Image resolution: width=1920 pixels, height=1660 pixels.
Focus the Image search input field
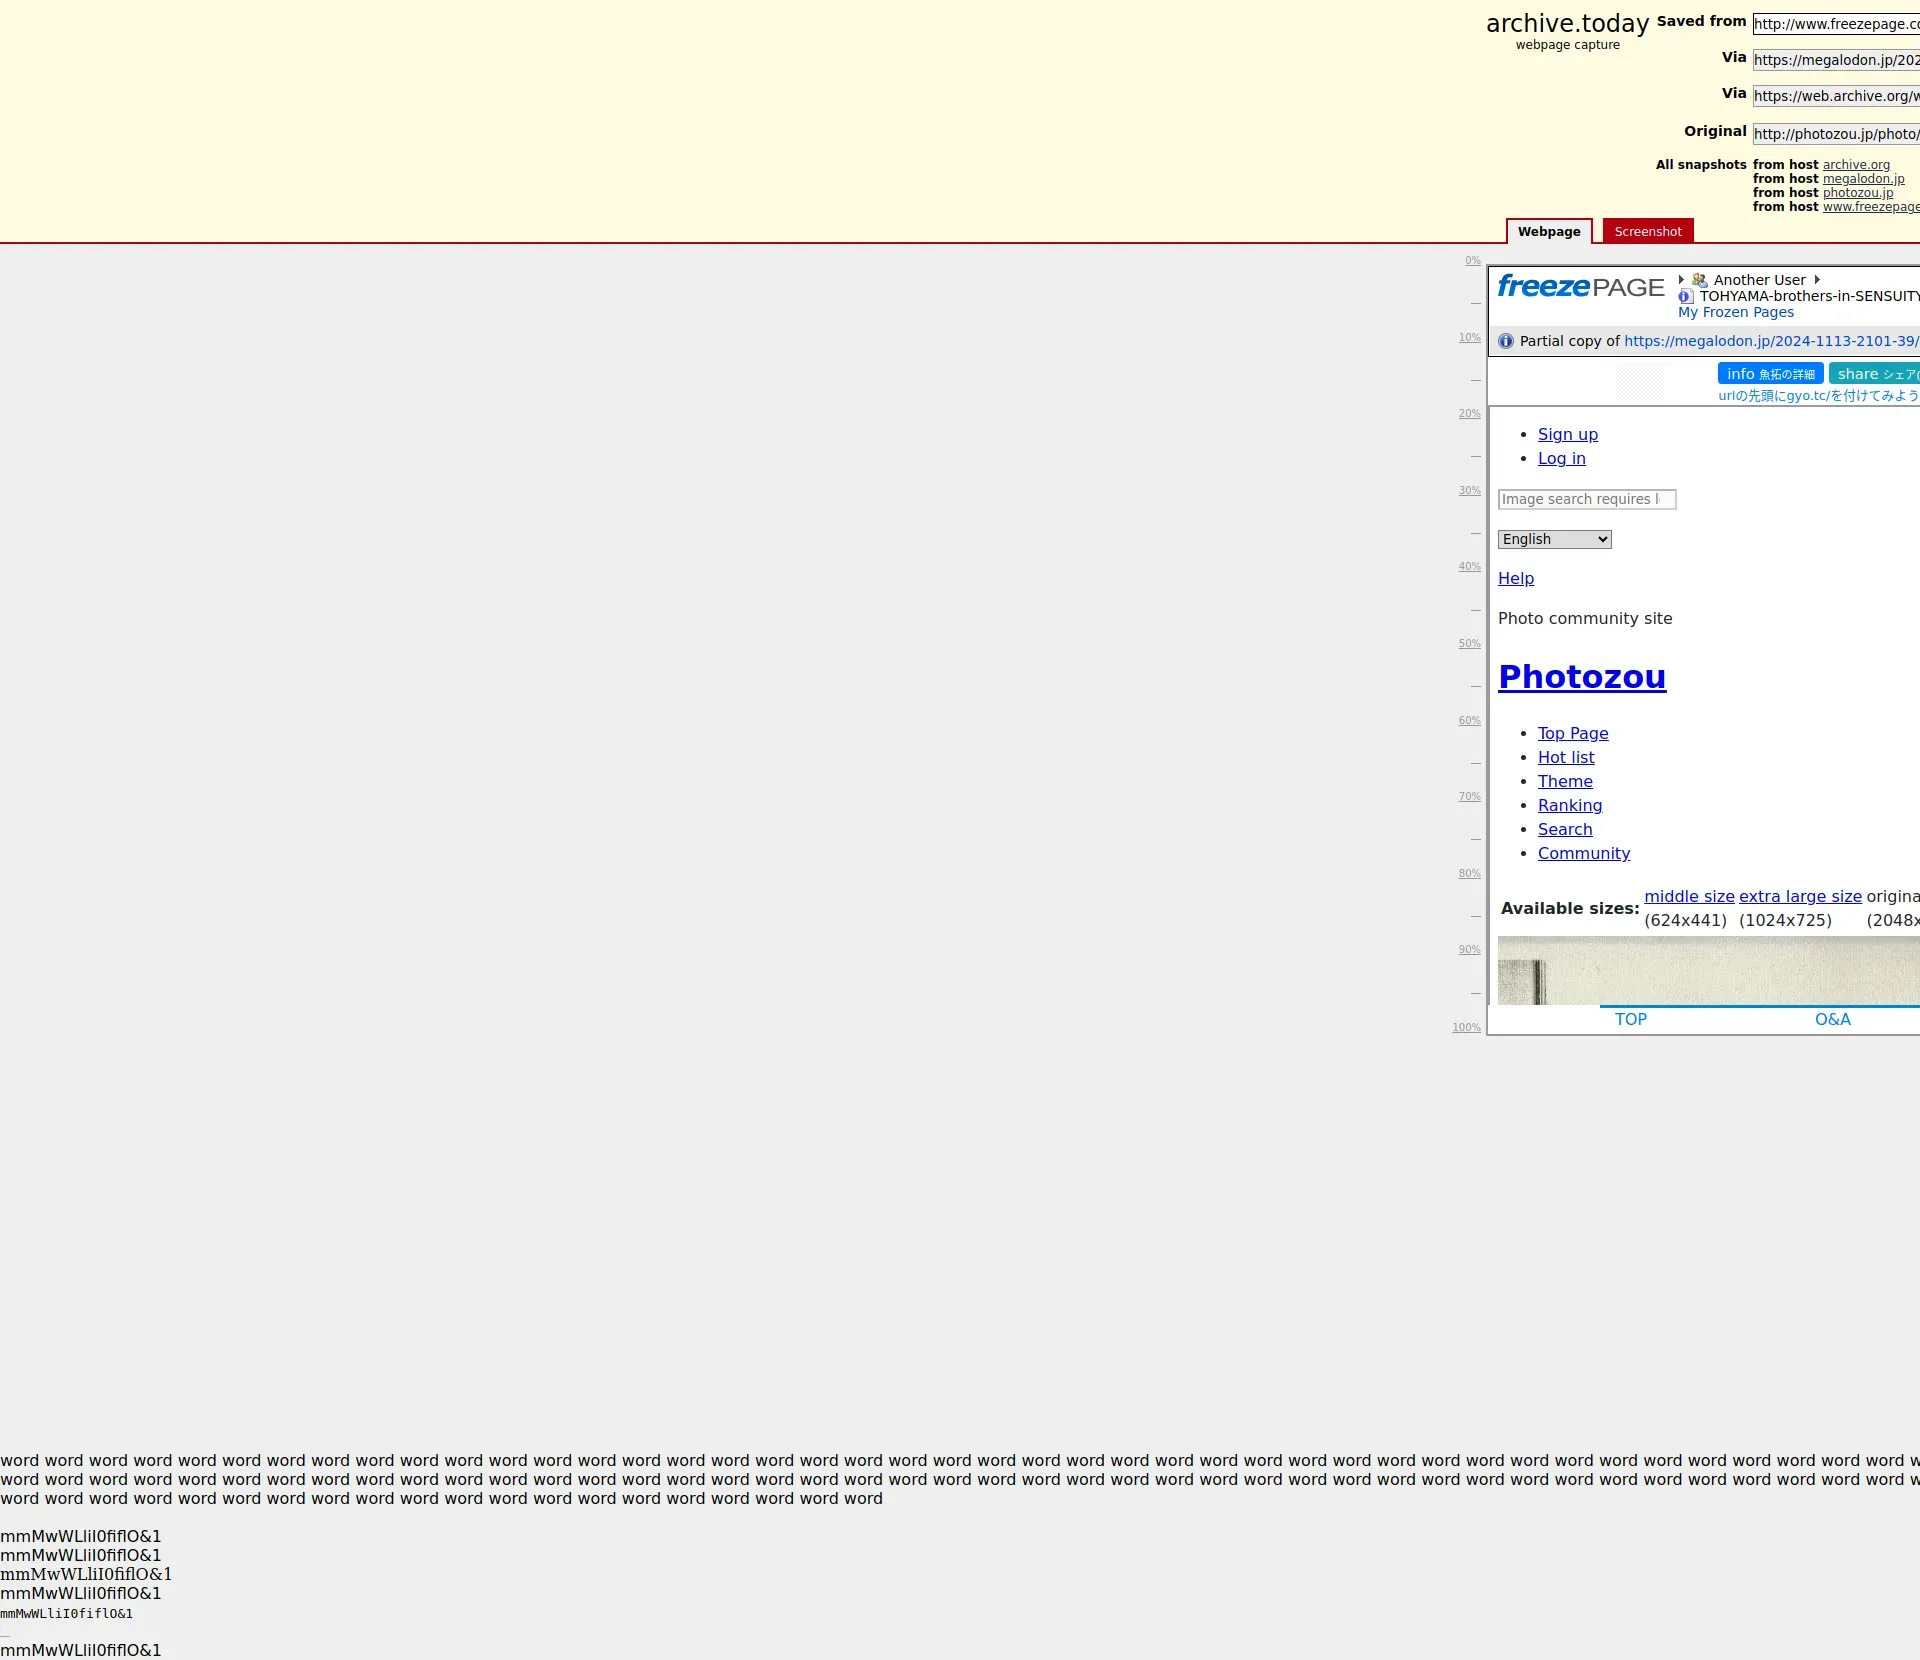click(x=1587, y=499)
